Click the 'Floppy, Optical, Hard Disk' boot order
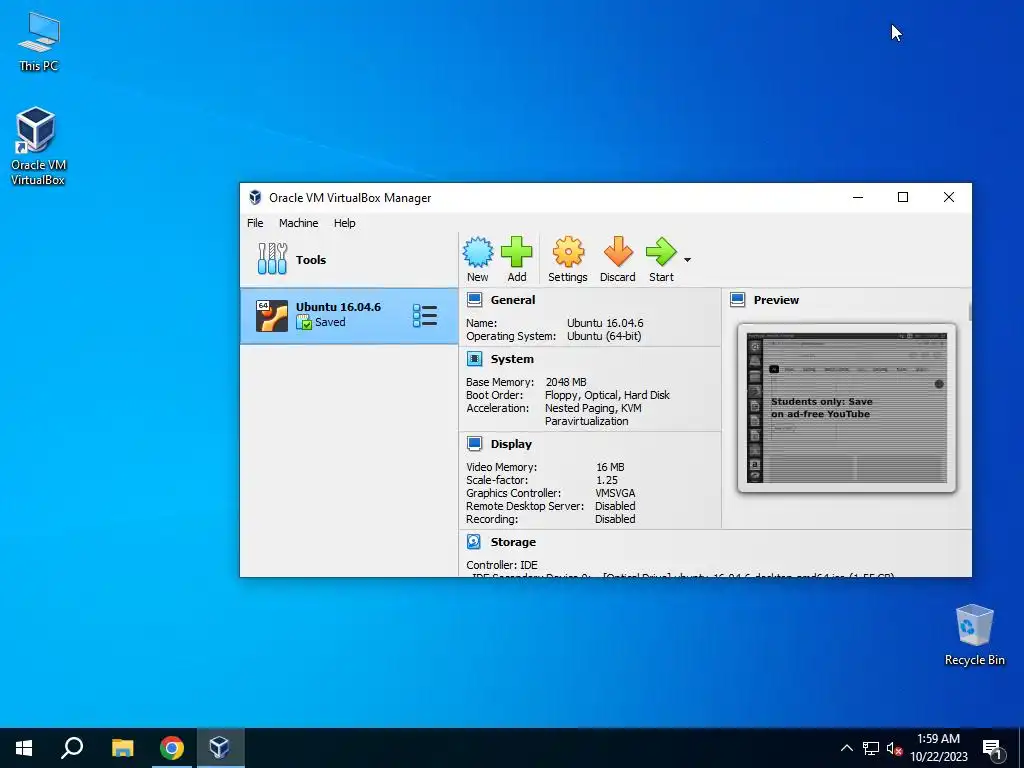Screen dimensions: 1024x768 click(607, 395)
